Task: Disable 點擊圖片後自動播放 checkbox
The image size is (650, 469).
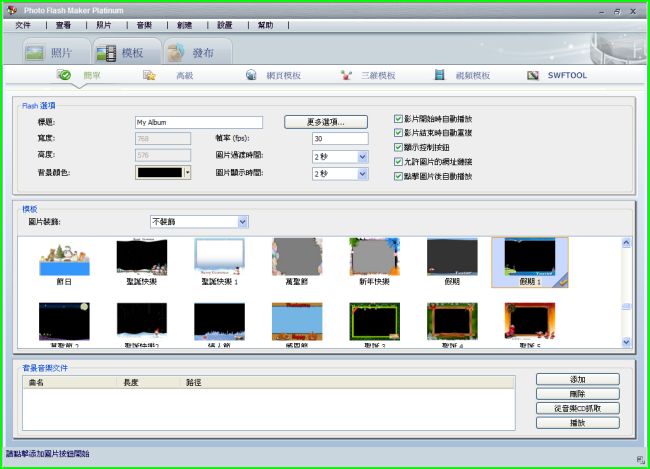Action: point(400,175)
